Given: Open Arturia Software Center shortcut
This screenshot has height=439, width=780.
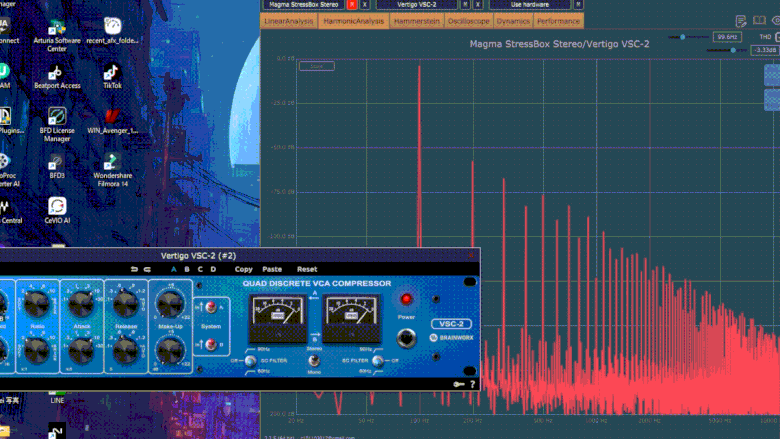Looking at the screenshot, I should pos(57,30).
